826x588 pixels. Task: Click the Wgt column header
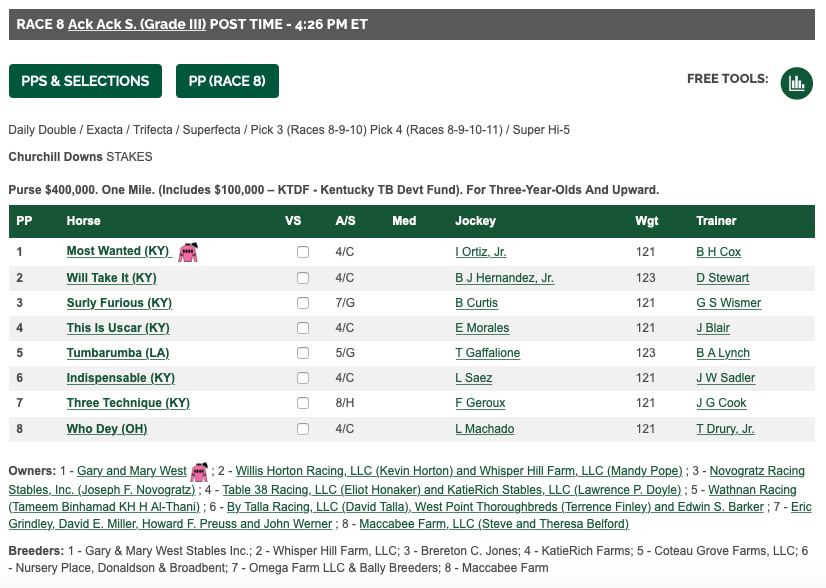647,221
